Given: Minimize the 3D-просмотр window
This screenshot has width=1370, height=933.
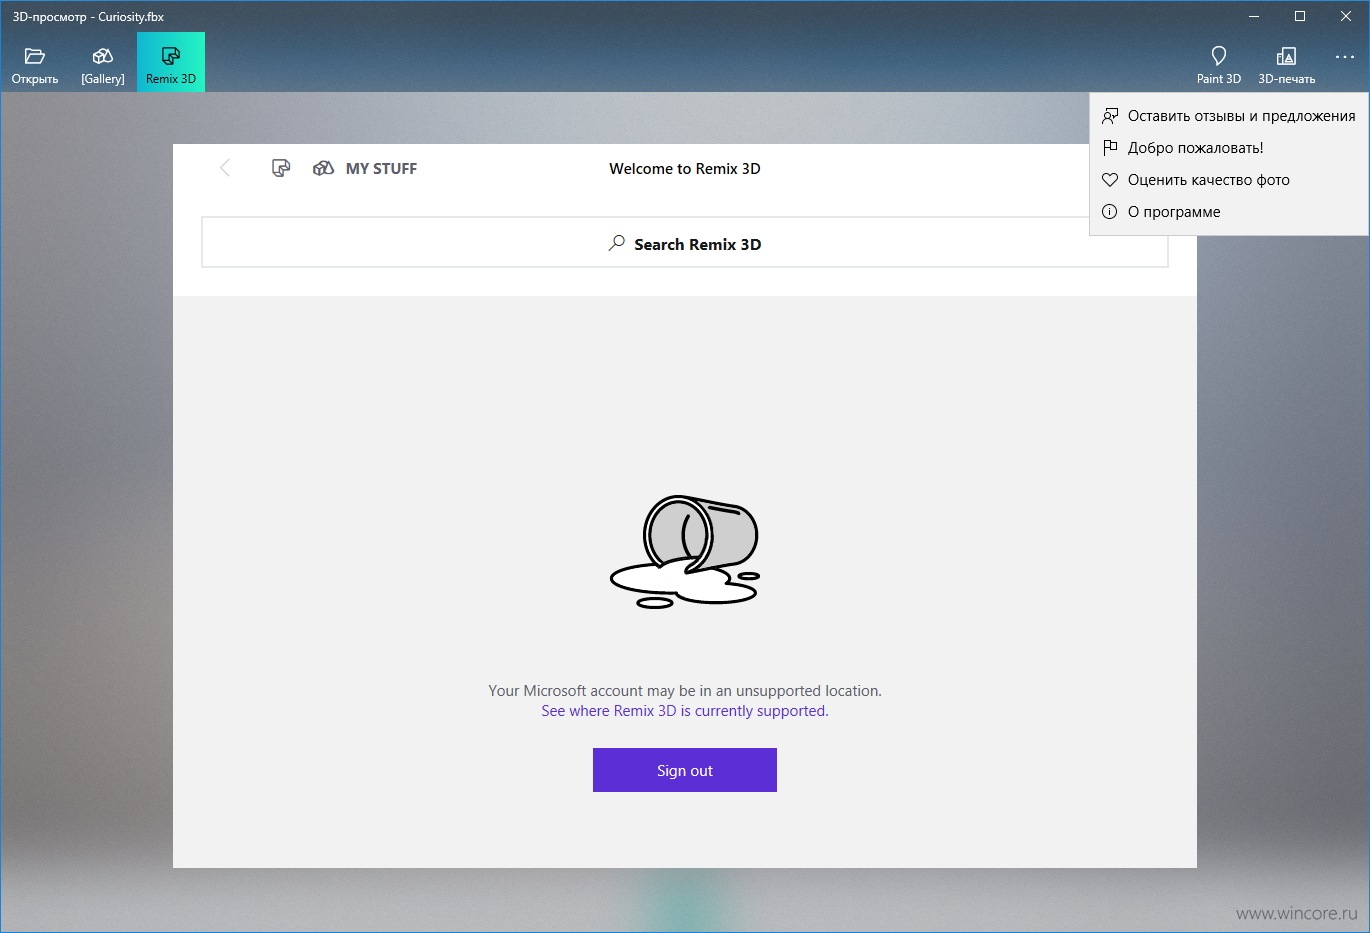Looking at the screenshot, I should (x=1254, y=16).
